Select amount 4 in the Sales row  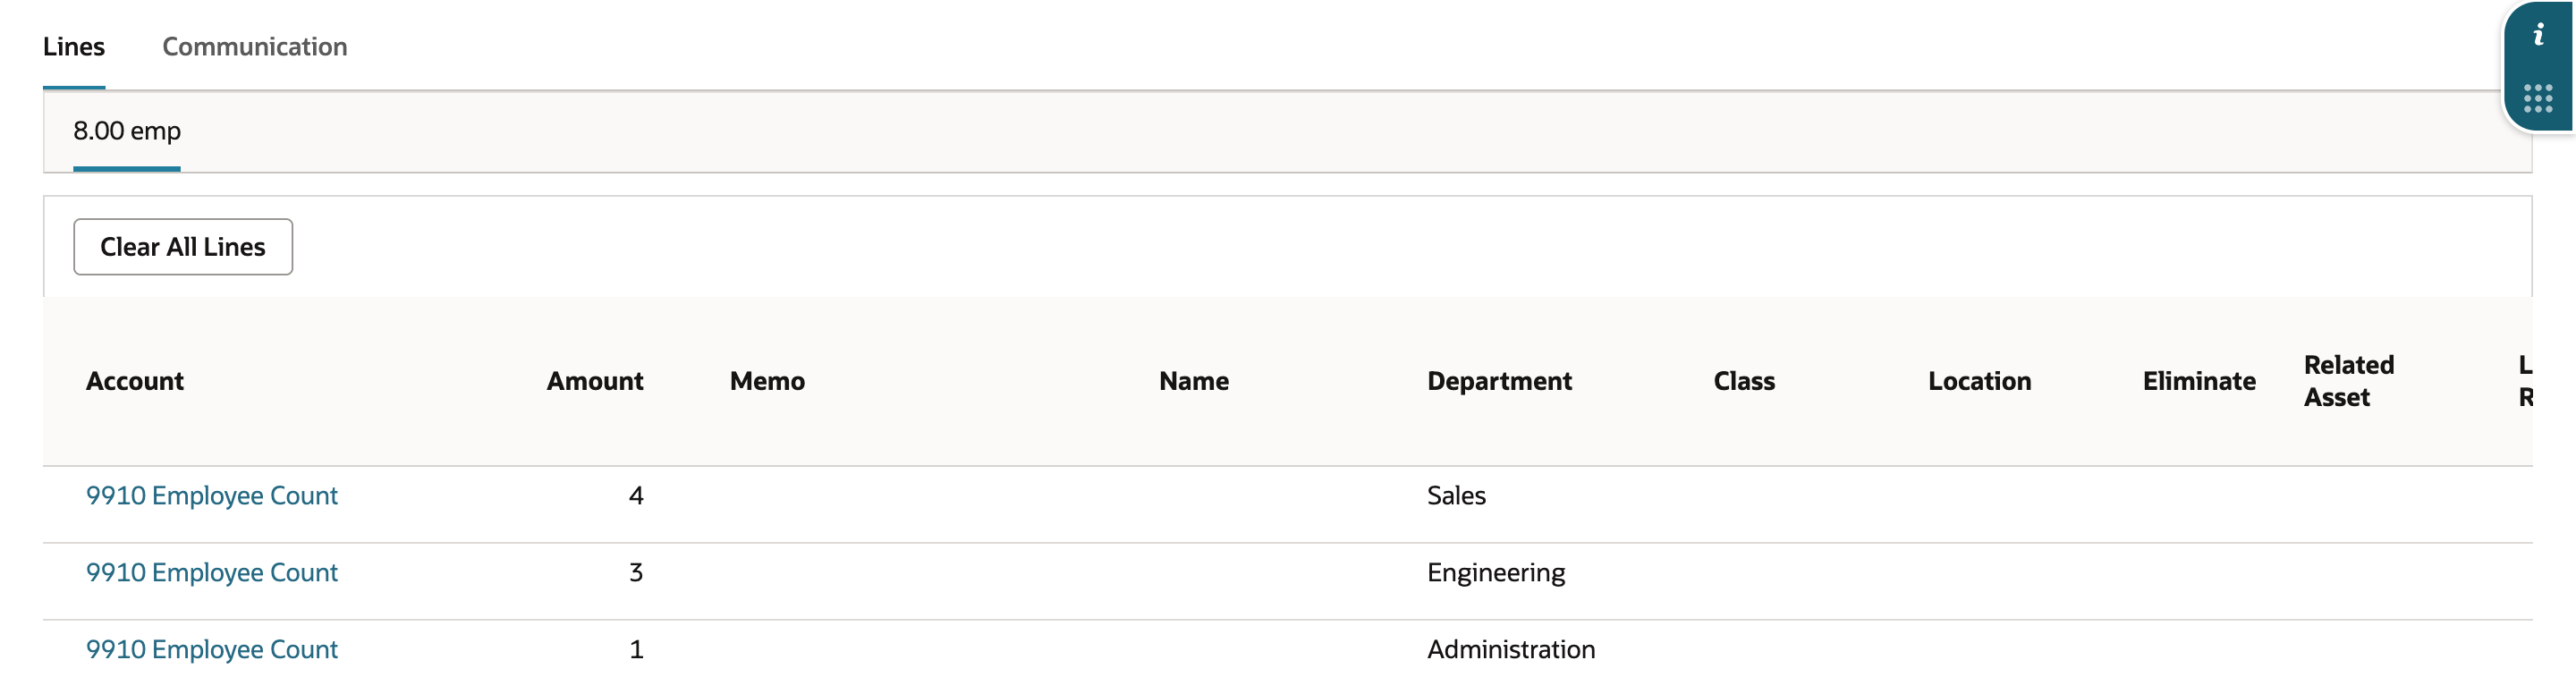(x=636, y=496)
